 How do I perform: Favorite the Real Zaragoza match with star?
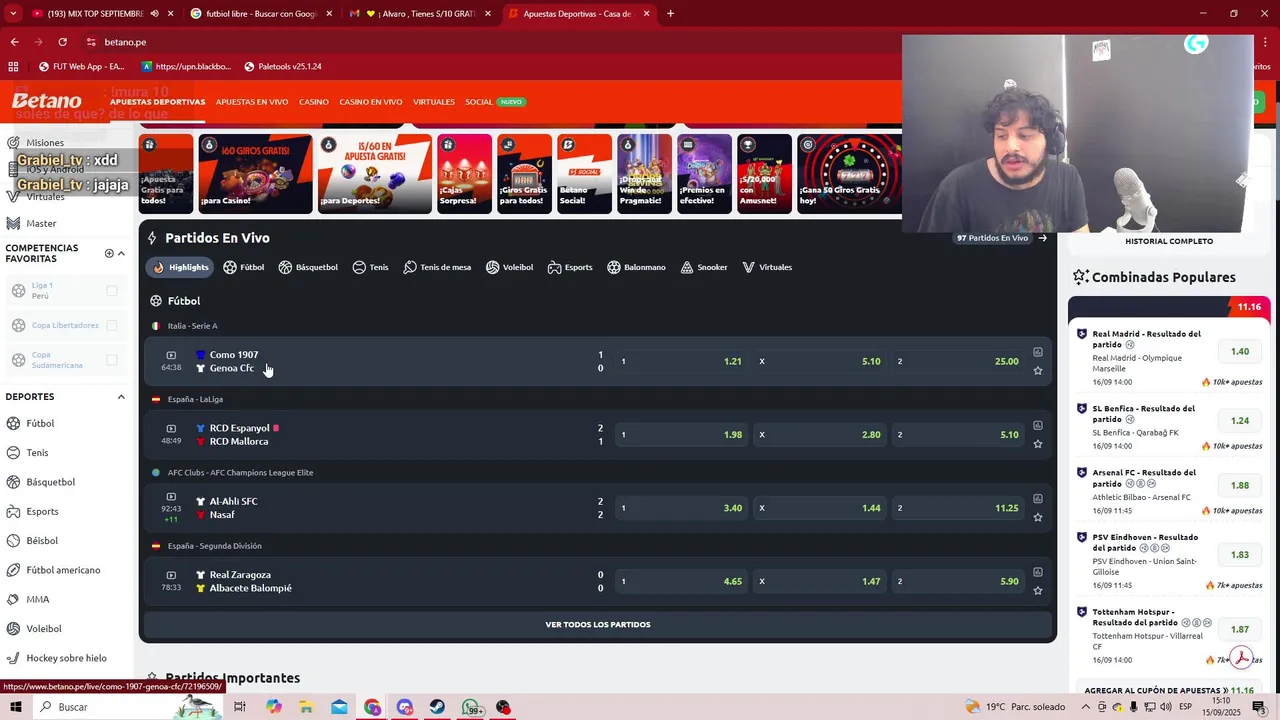tap(1038, 591)
